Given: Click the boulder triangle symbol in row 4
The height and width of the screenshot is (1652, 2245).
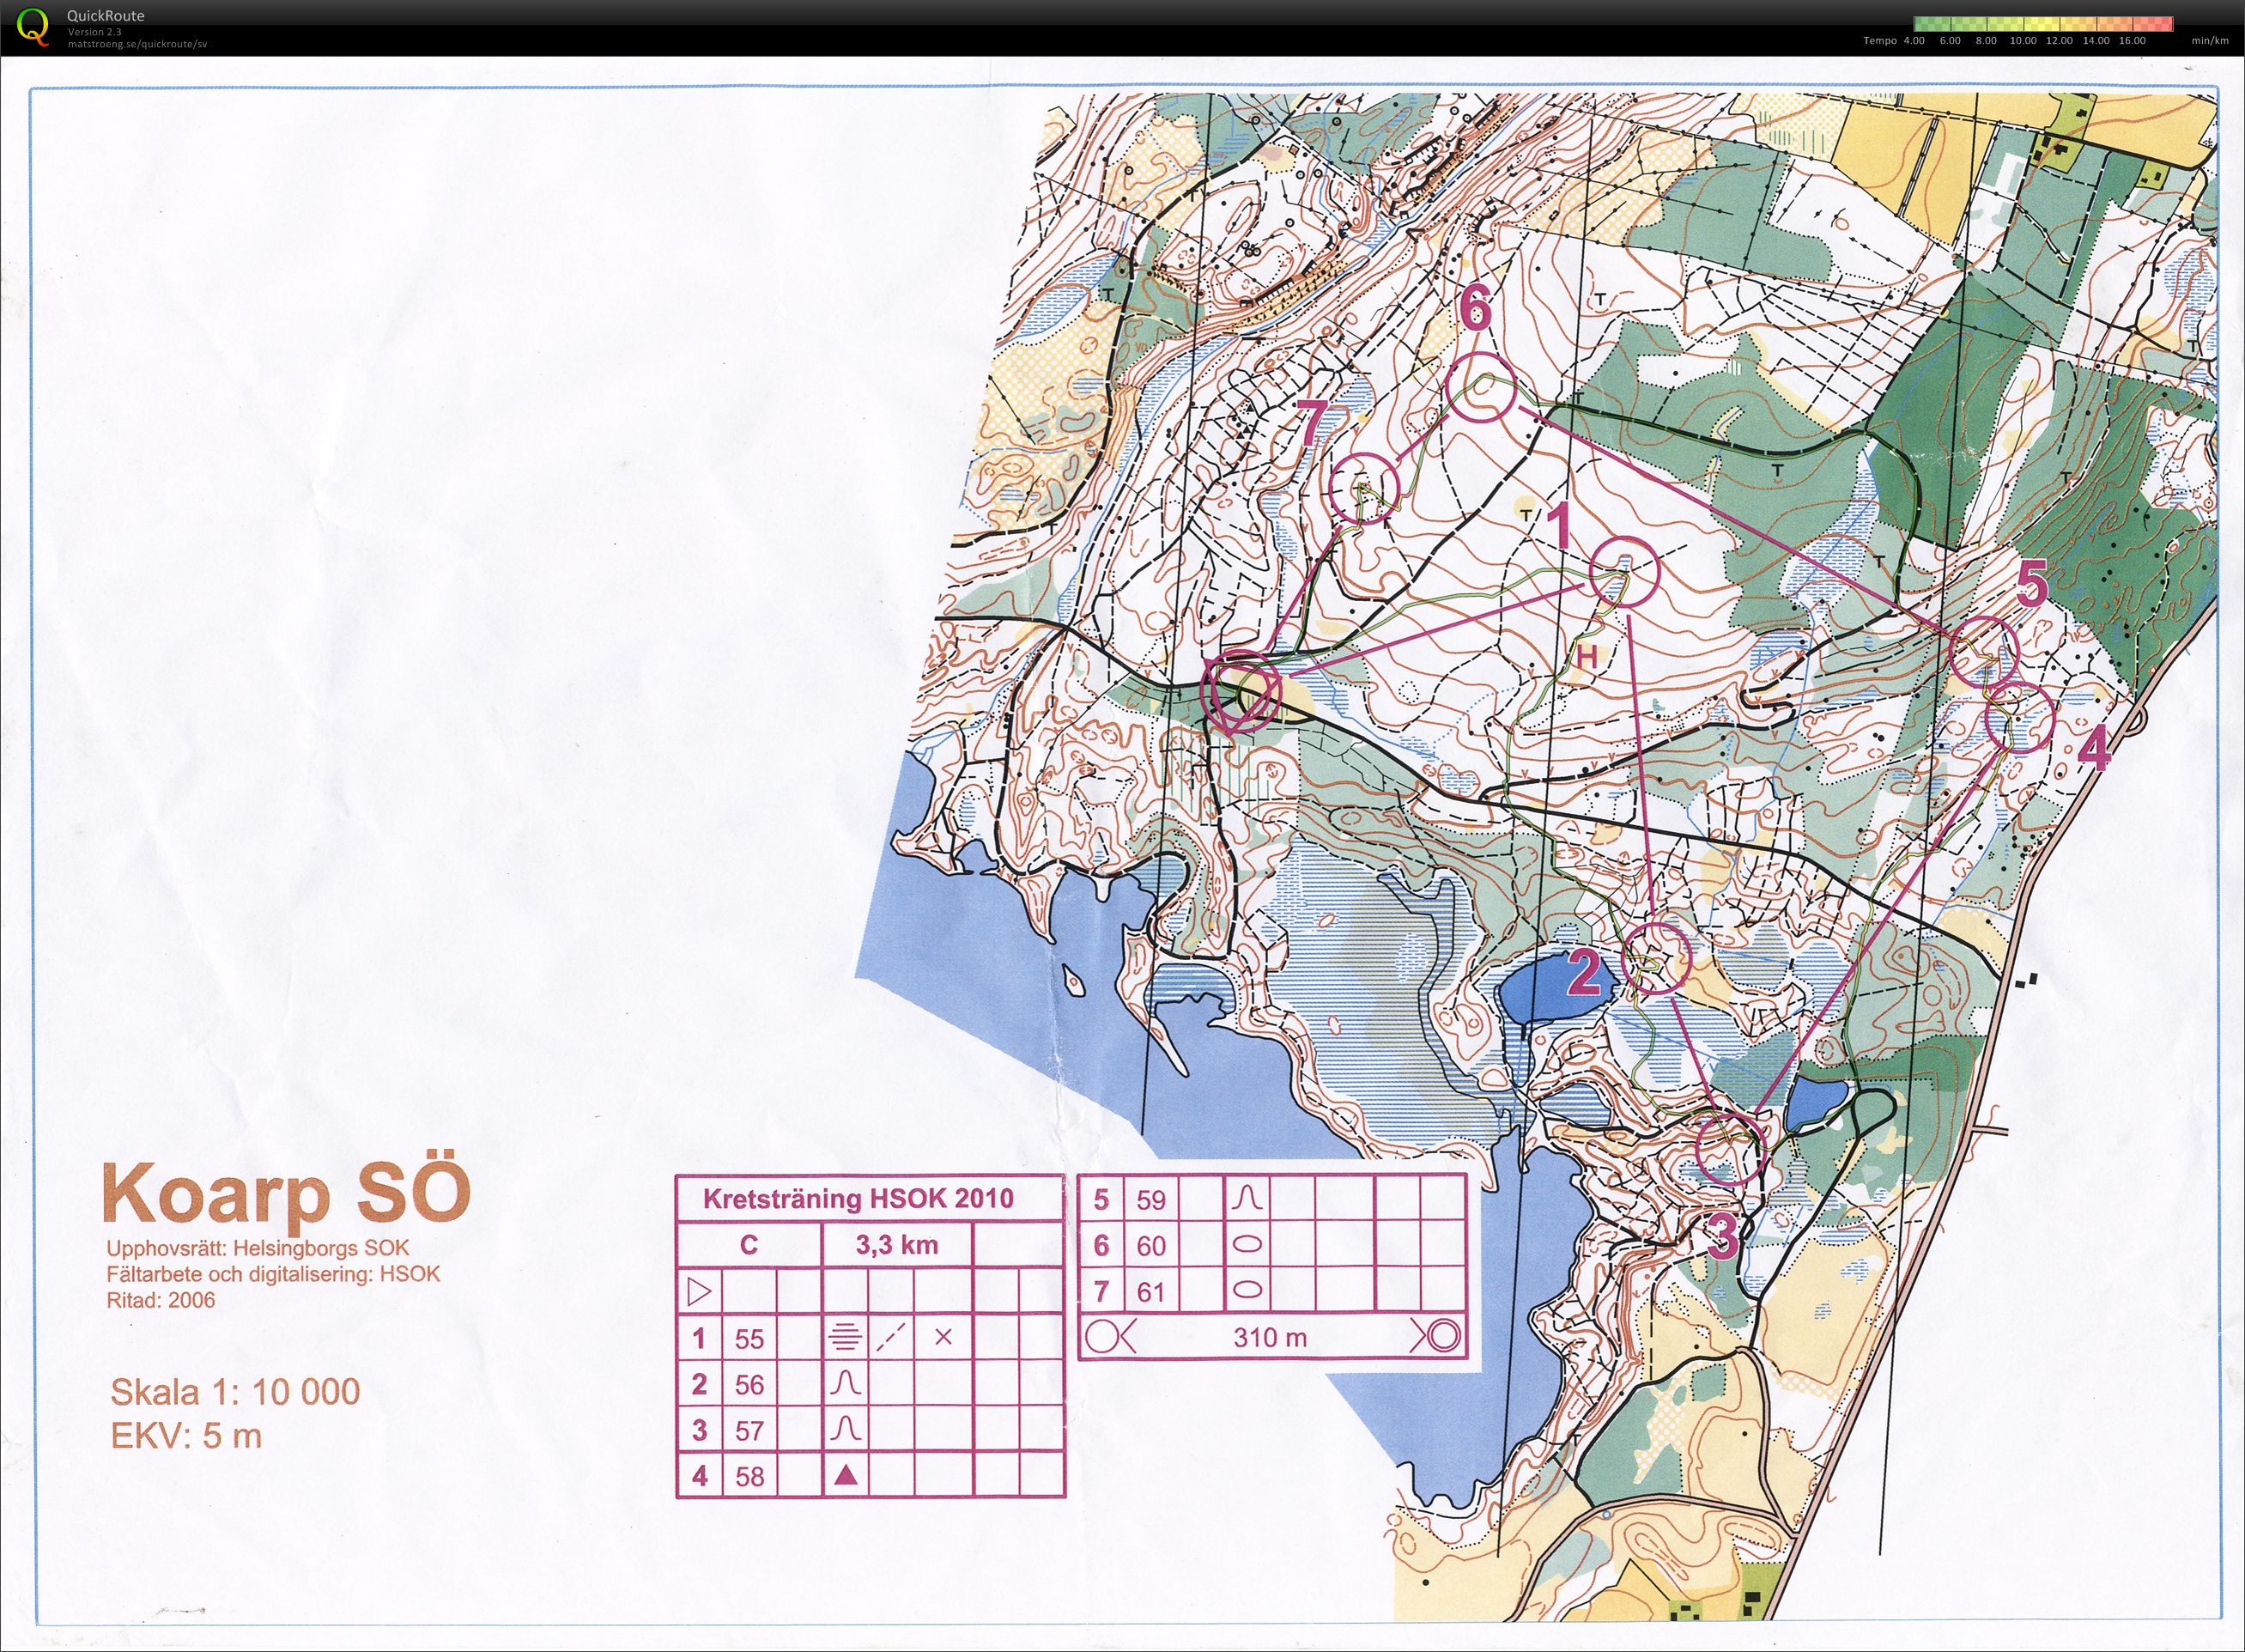Looking at the screenshot, I should [846, 1476].
